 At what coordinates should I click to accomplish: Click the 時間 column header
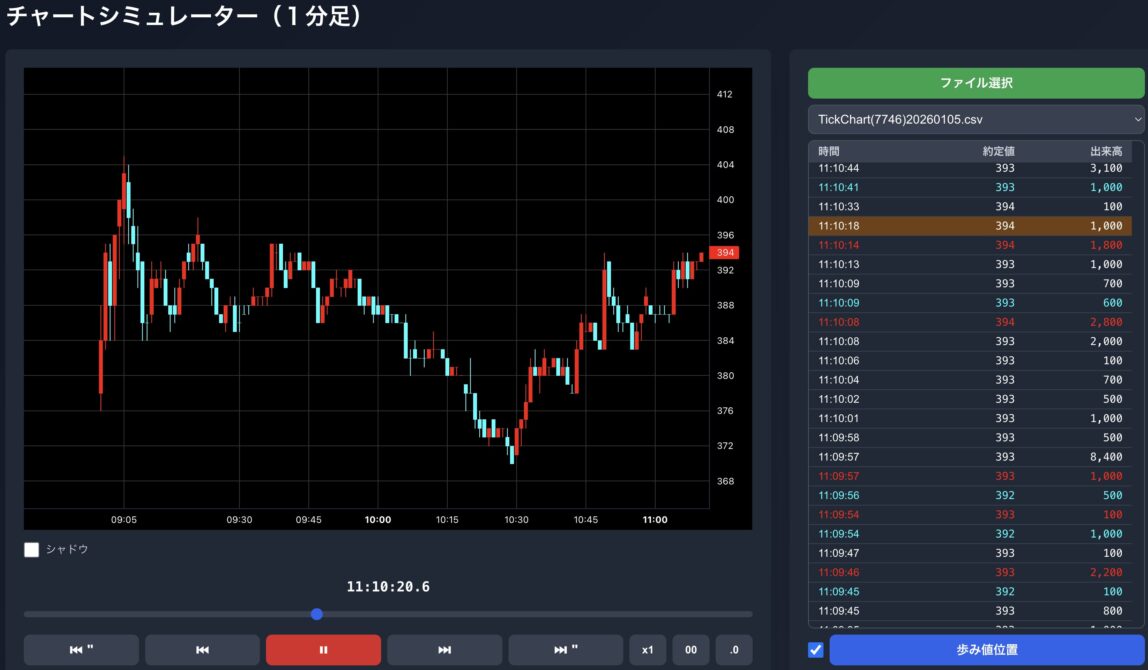829,151
